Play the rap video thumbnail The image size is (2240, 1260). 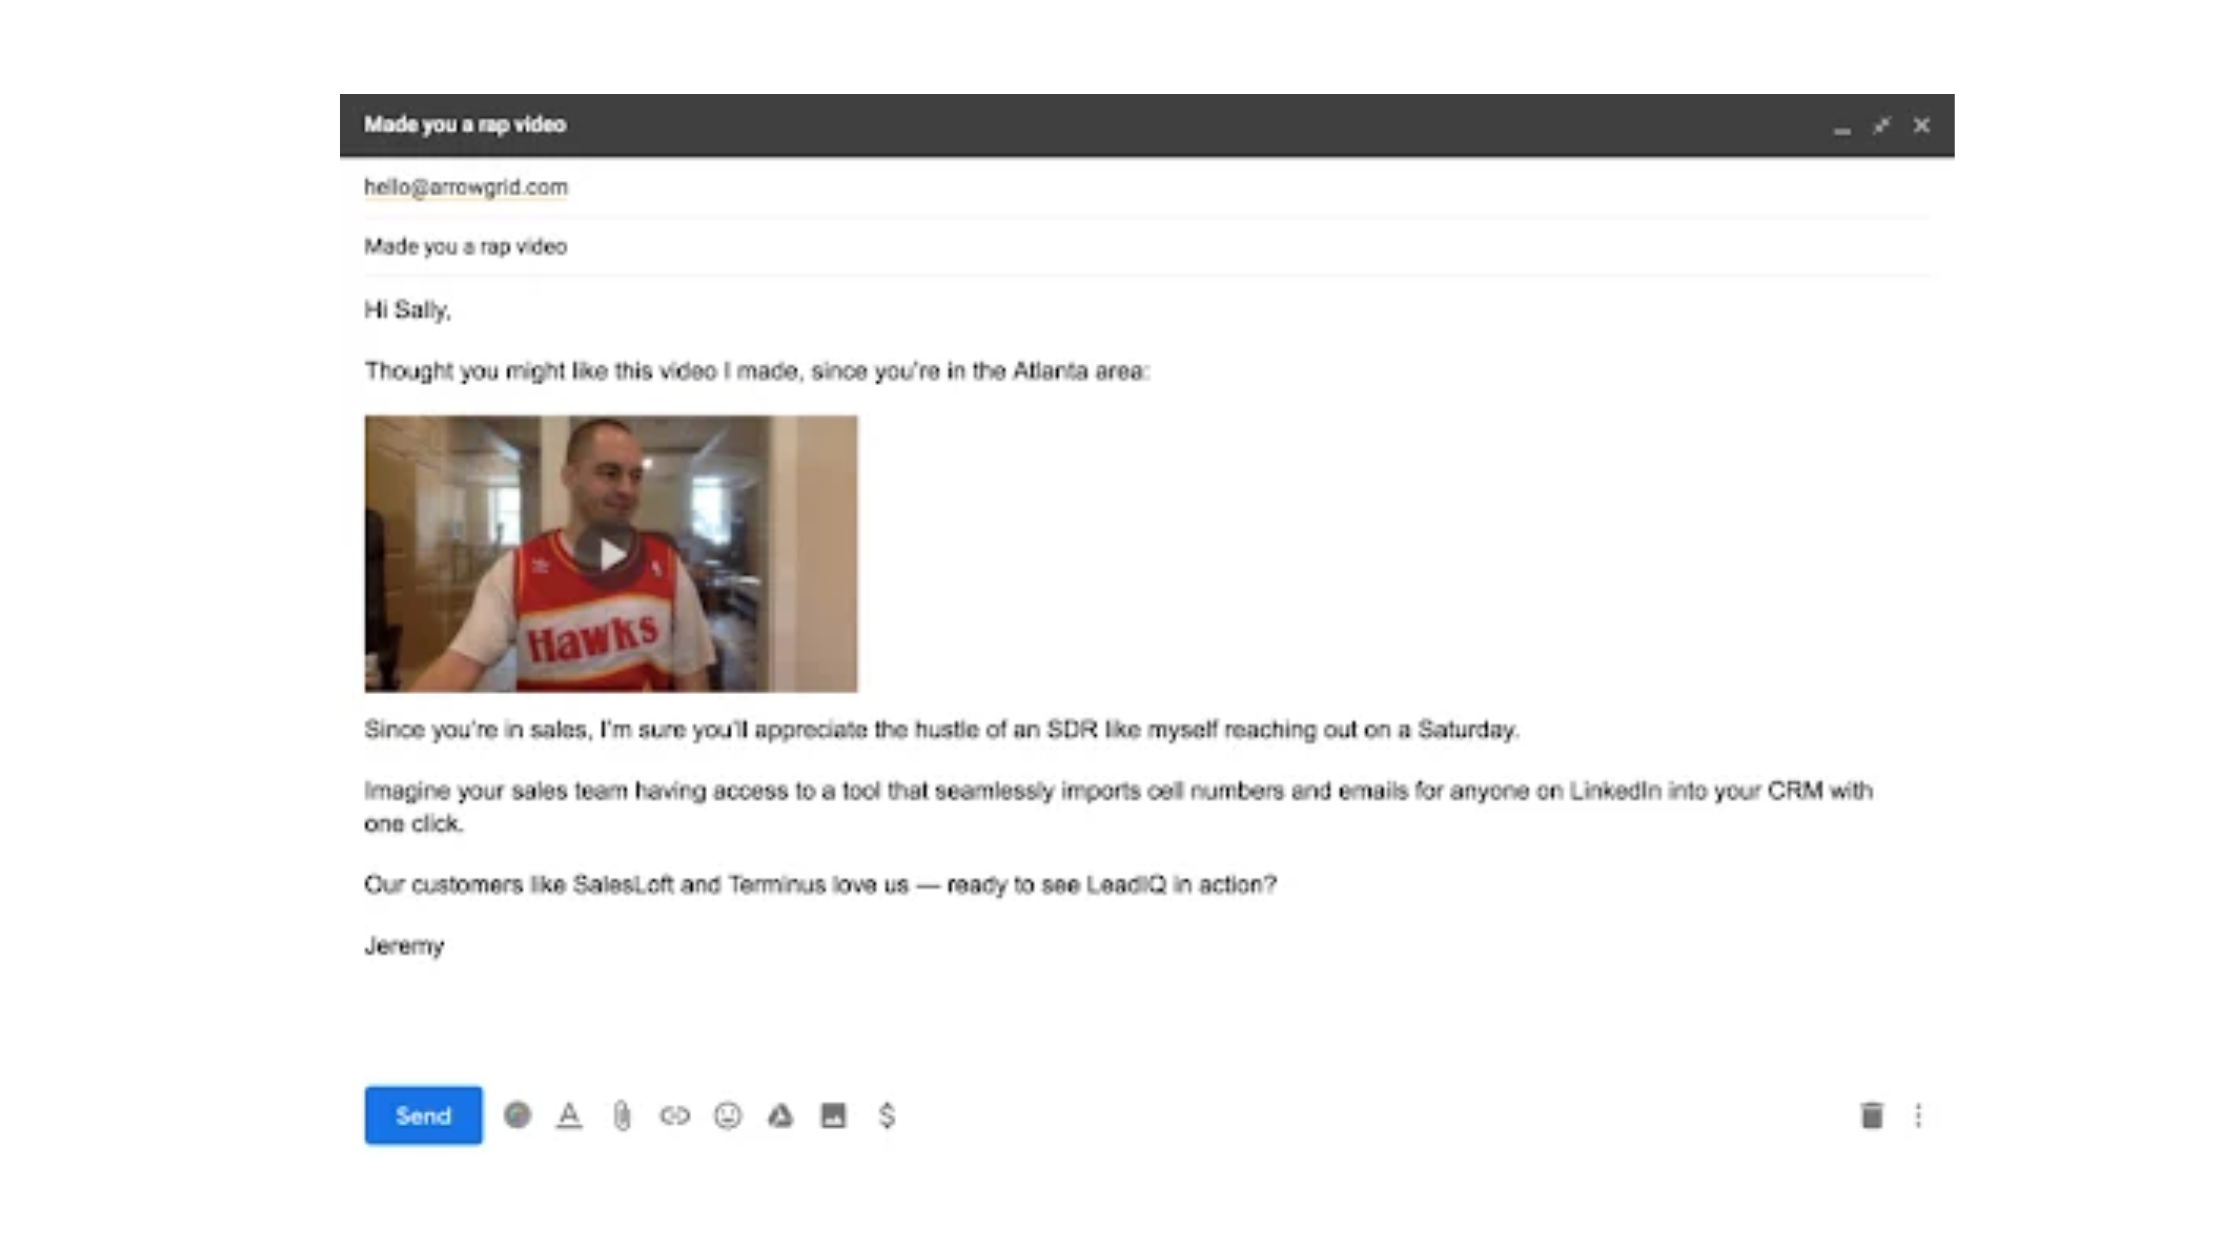611,553
